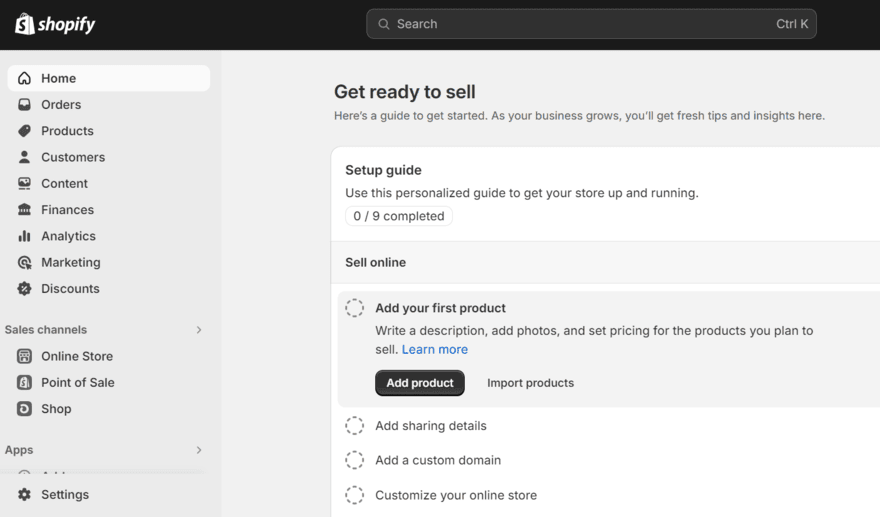Click the Point of Sale icon
880x517 pixels.
pyautogui.click(x=24, y=382)
